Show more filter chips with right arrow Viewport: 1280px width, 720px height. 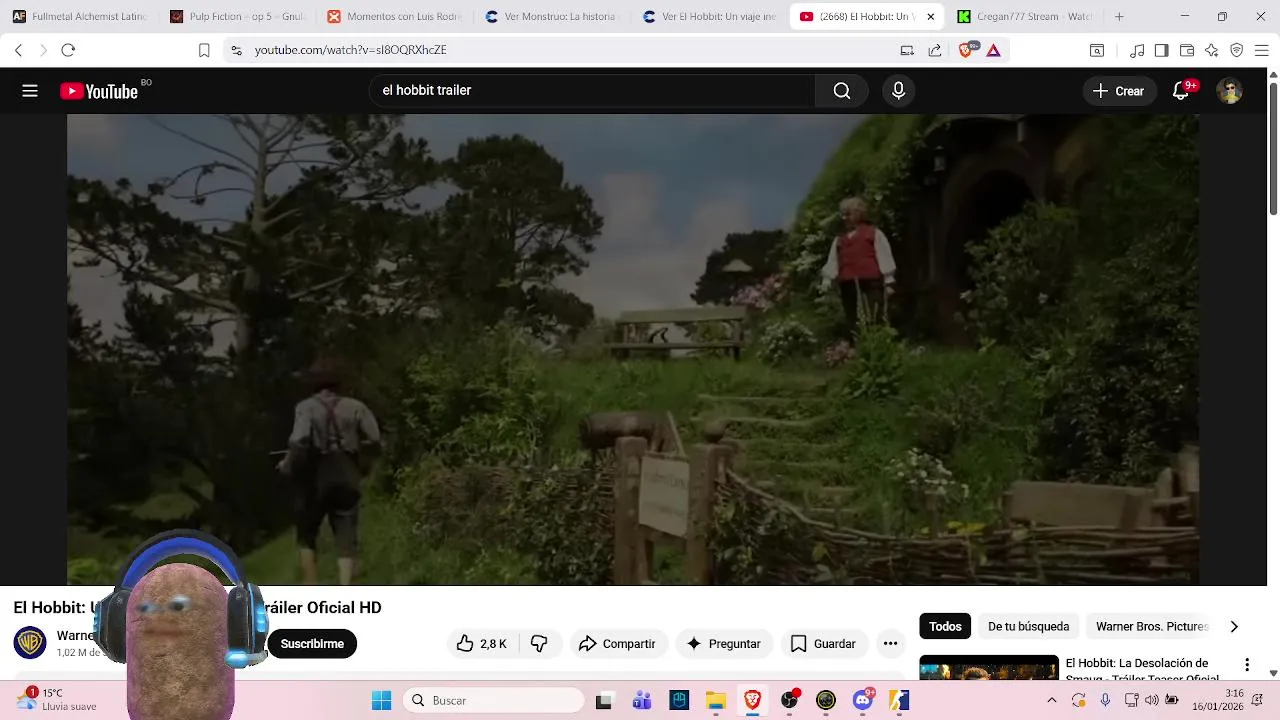(1234, 627)
